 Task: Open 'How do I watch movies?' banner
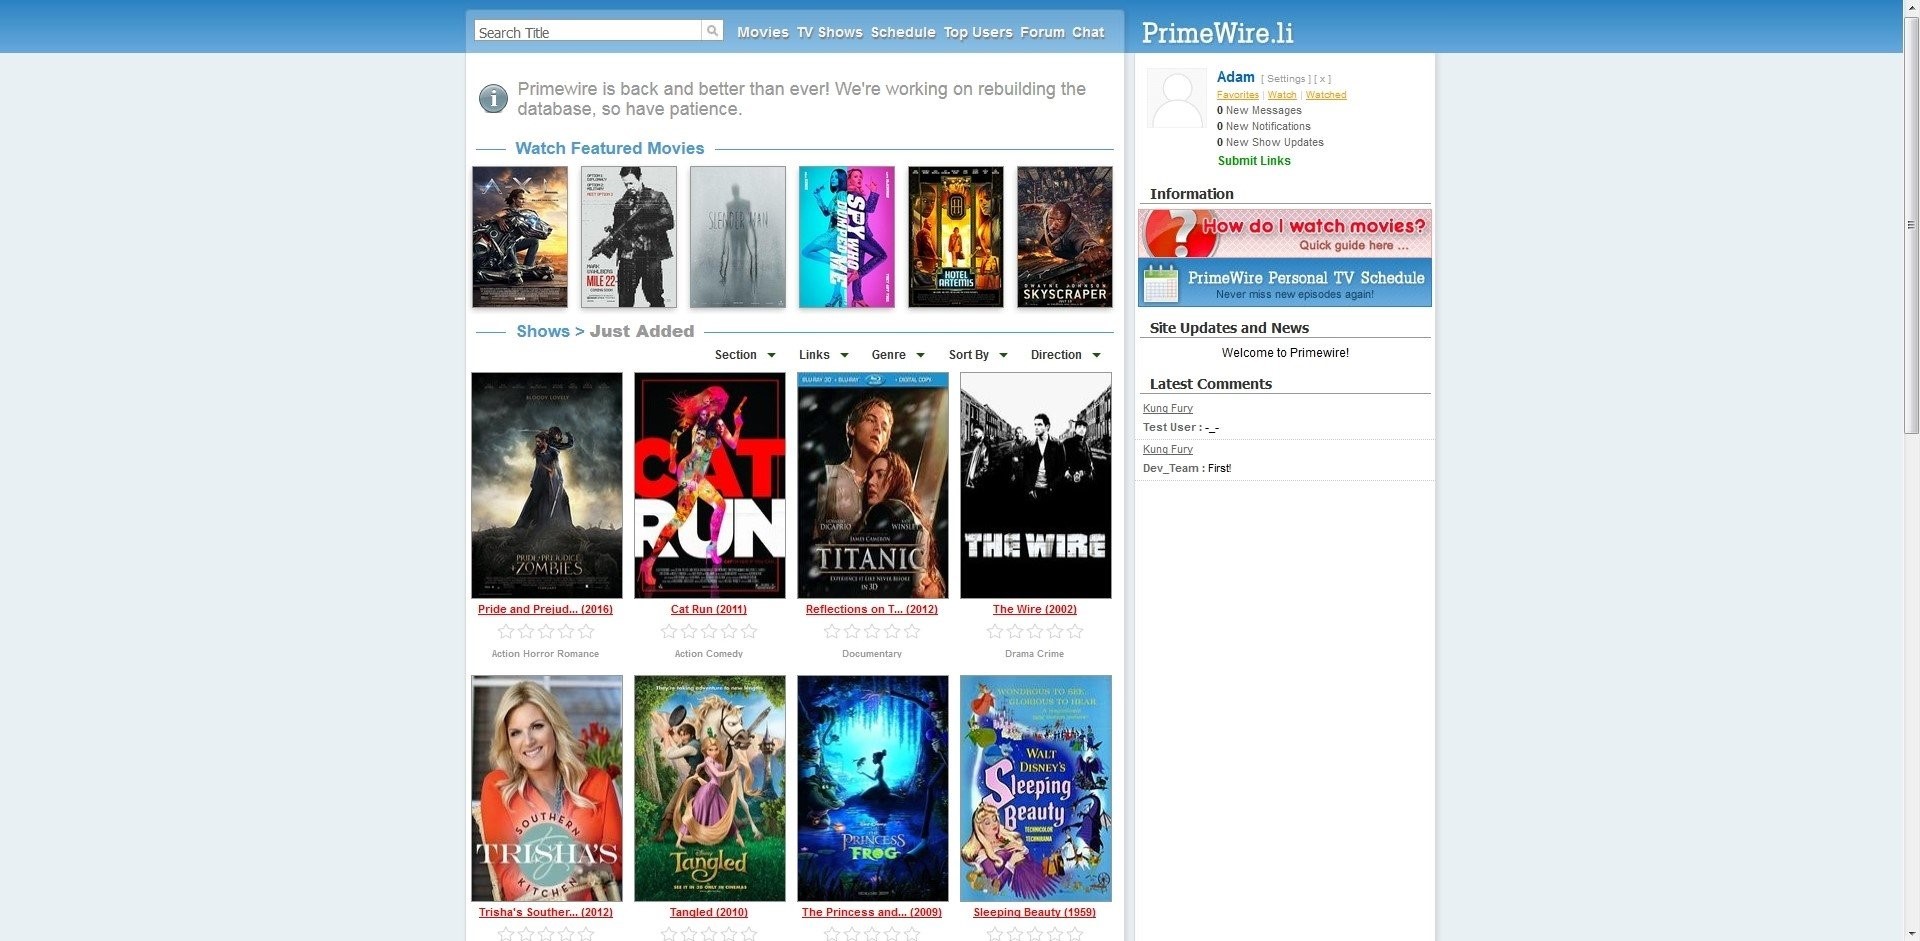coord(1285,233)
